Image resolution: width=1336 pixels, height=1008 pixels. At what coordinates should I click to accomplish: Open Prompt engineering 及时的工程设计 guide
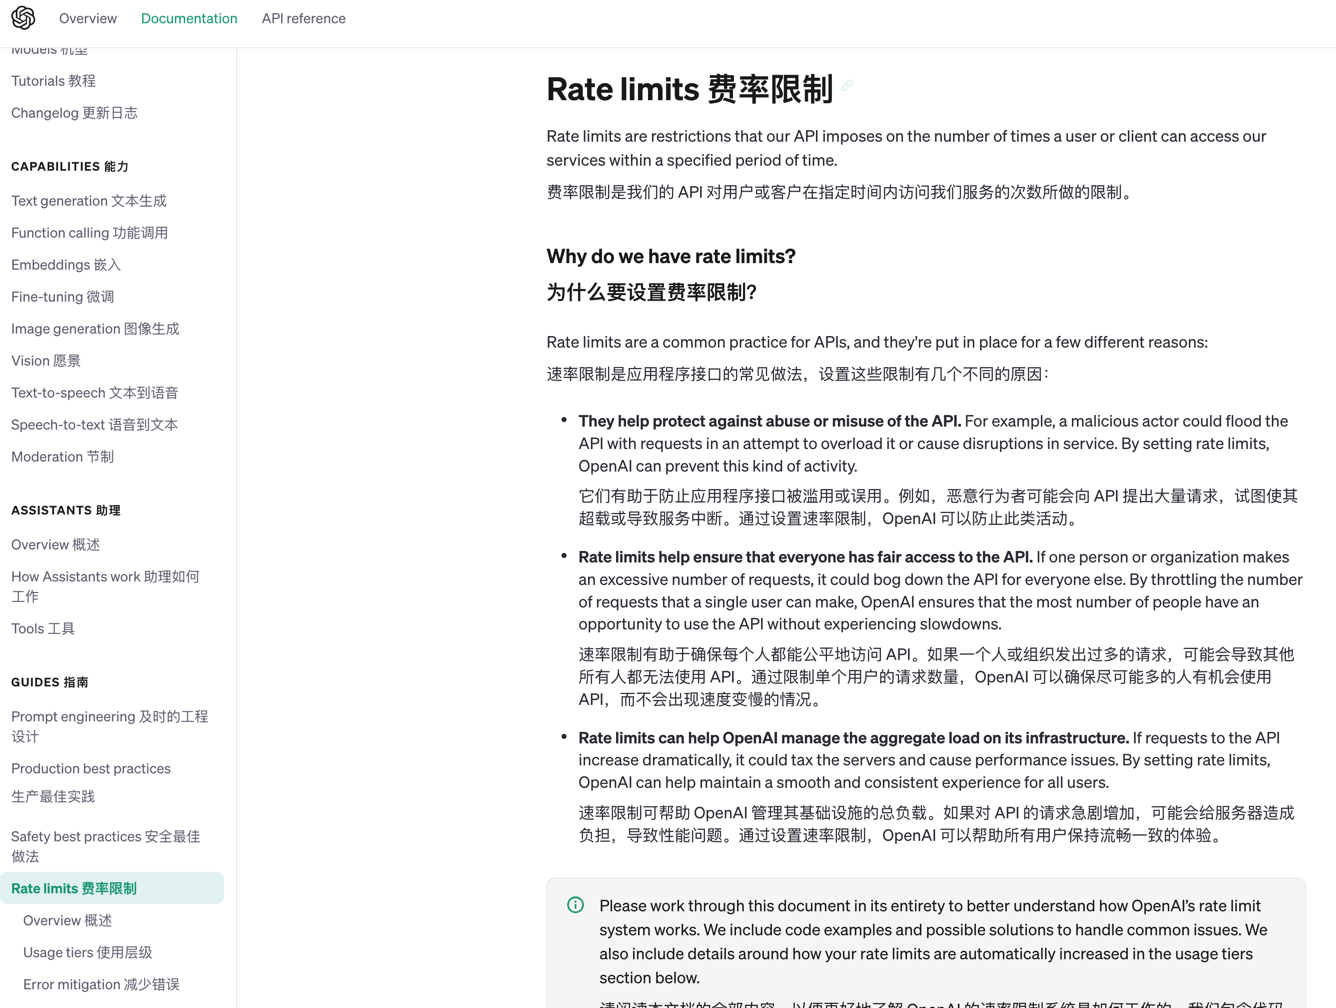(110, 727)
